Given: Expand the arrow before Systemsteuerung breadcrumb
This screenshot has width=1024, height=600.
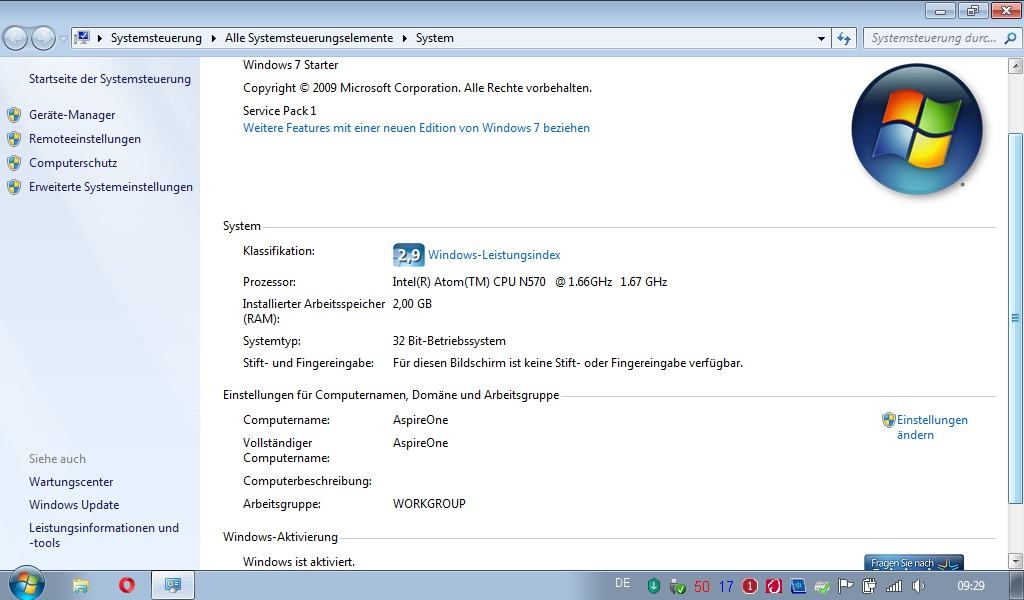Looking at the screenshot, I should pyautogui.click(x=100, y=39).
